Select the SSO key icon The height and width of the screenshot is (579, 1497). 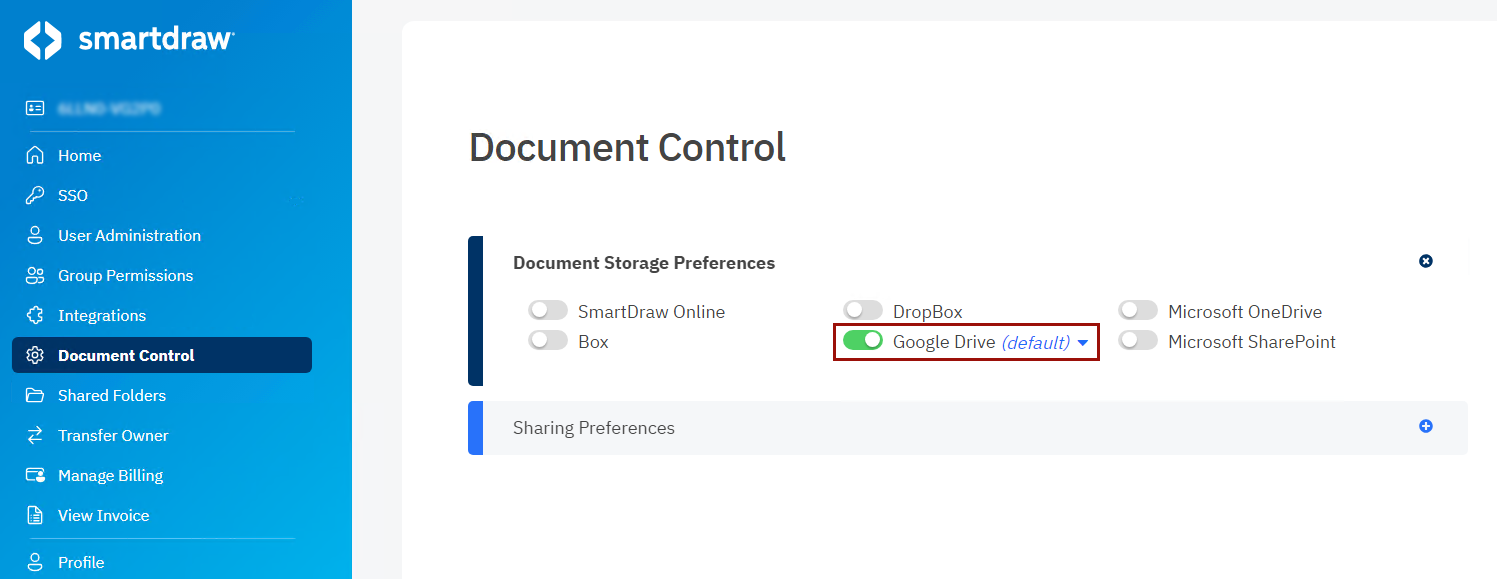(x=35, y=195)
